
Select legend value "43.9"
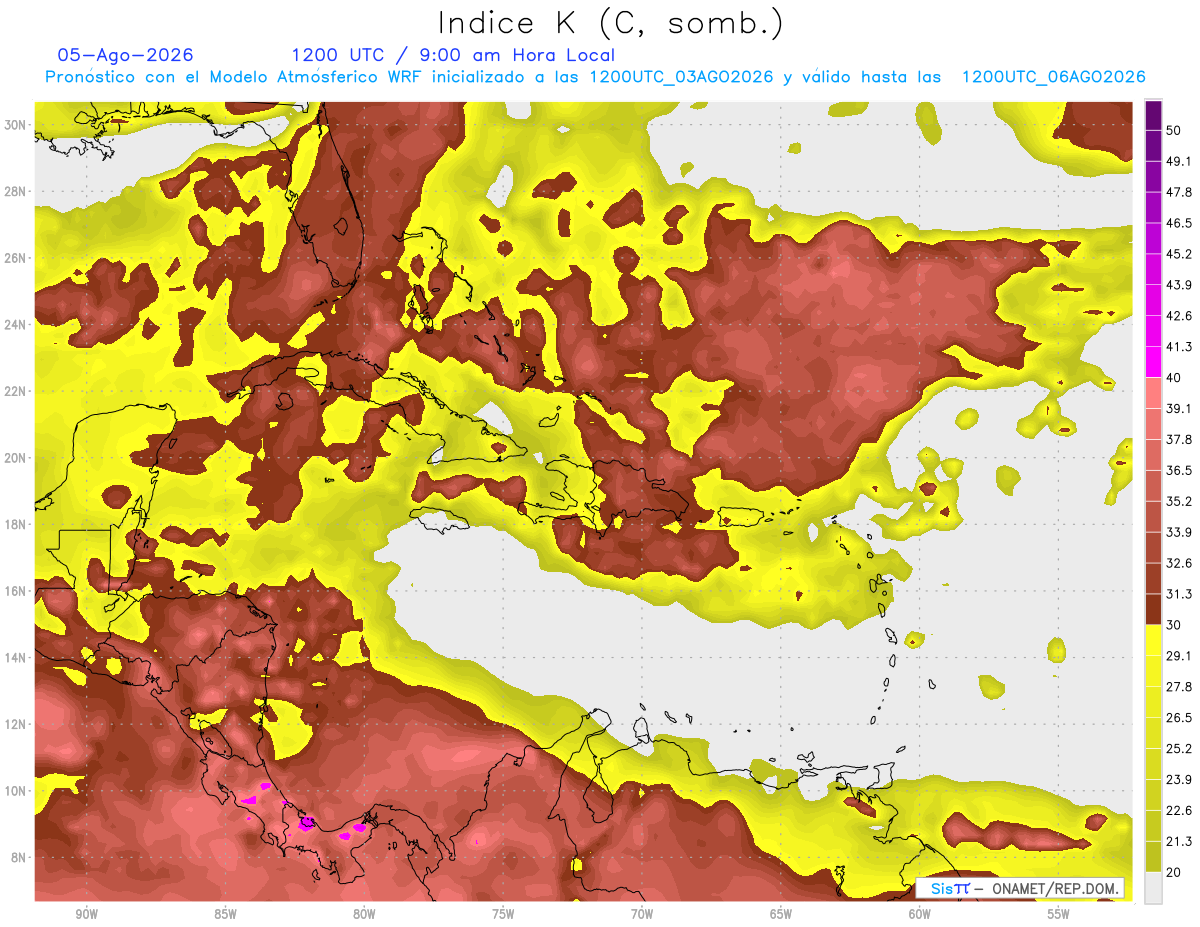(x=1179, y=285)
